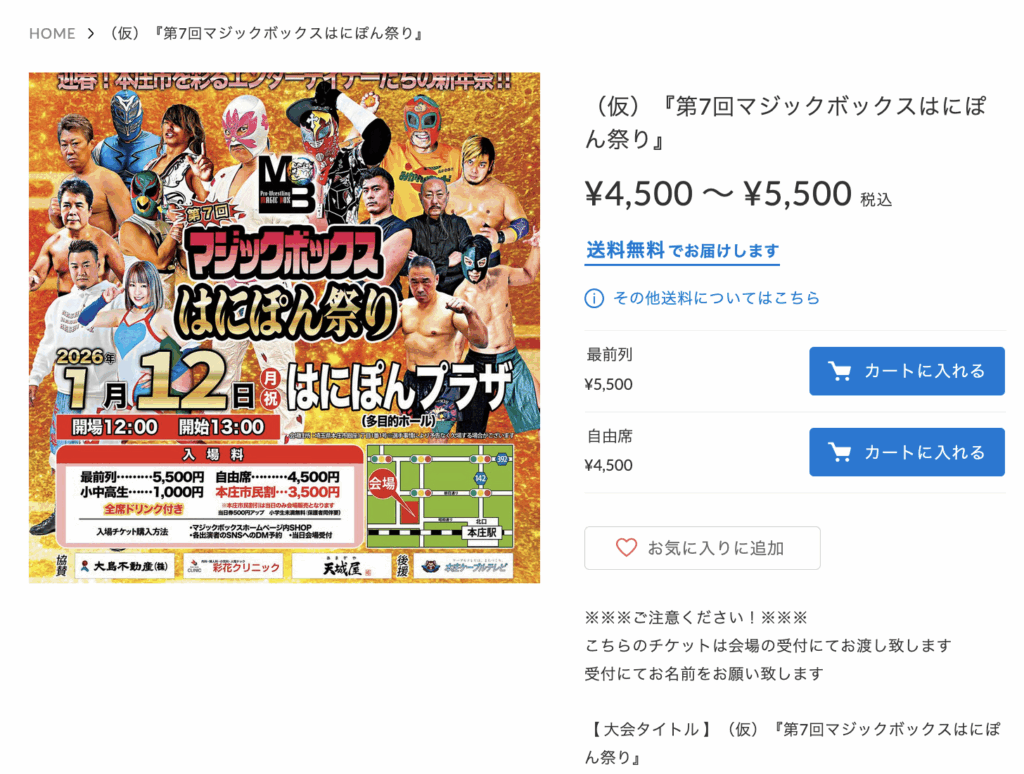
Task: Click the breadcrumb chevron after HOME
Action: (x=91, y=33)
